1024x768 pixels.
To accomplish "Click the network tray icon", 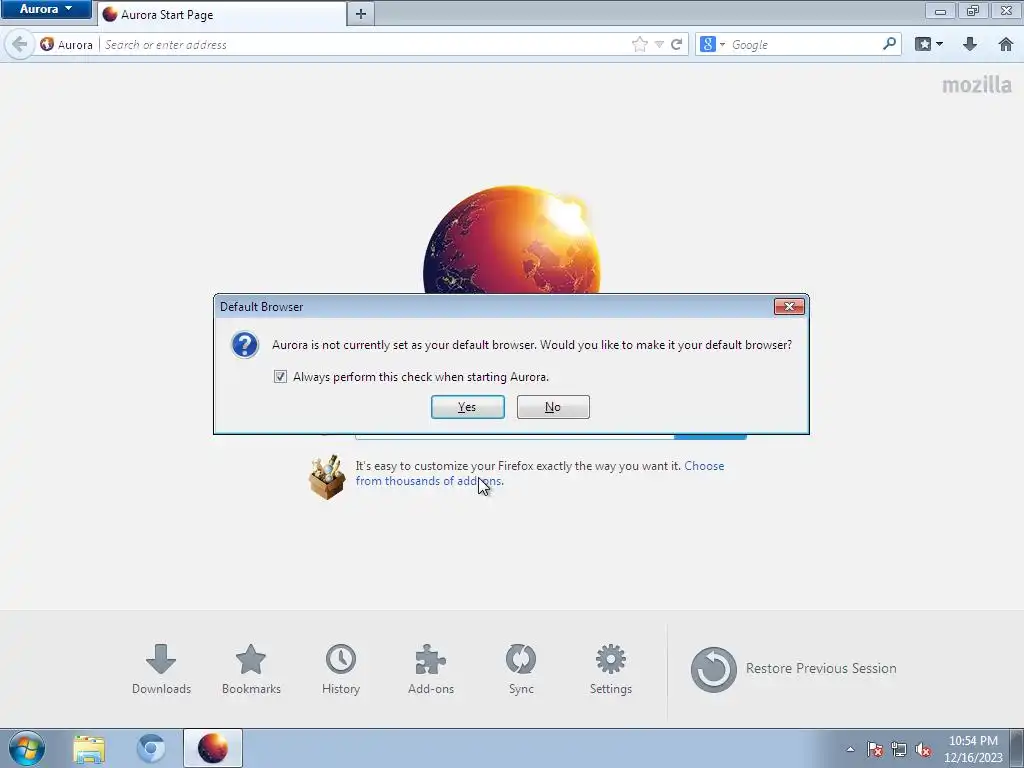I will pos(899,750).
